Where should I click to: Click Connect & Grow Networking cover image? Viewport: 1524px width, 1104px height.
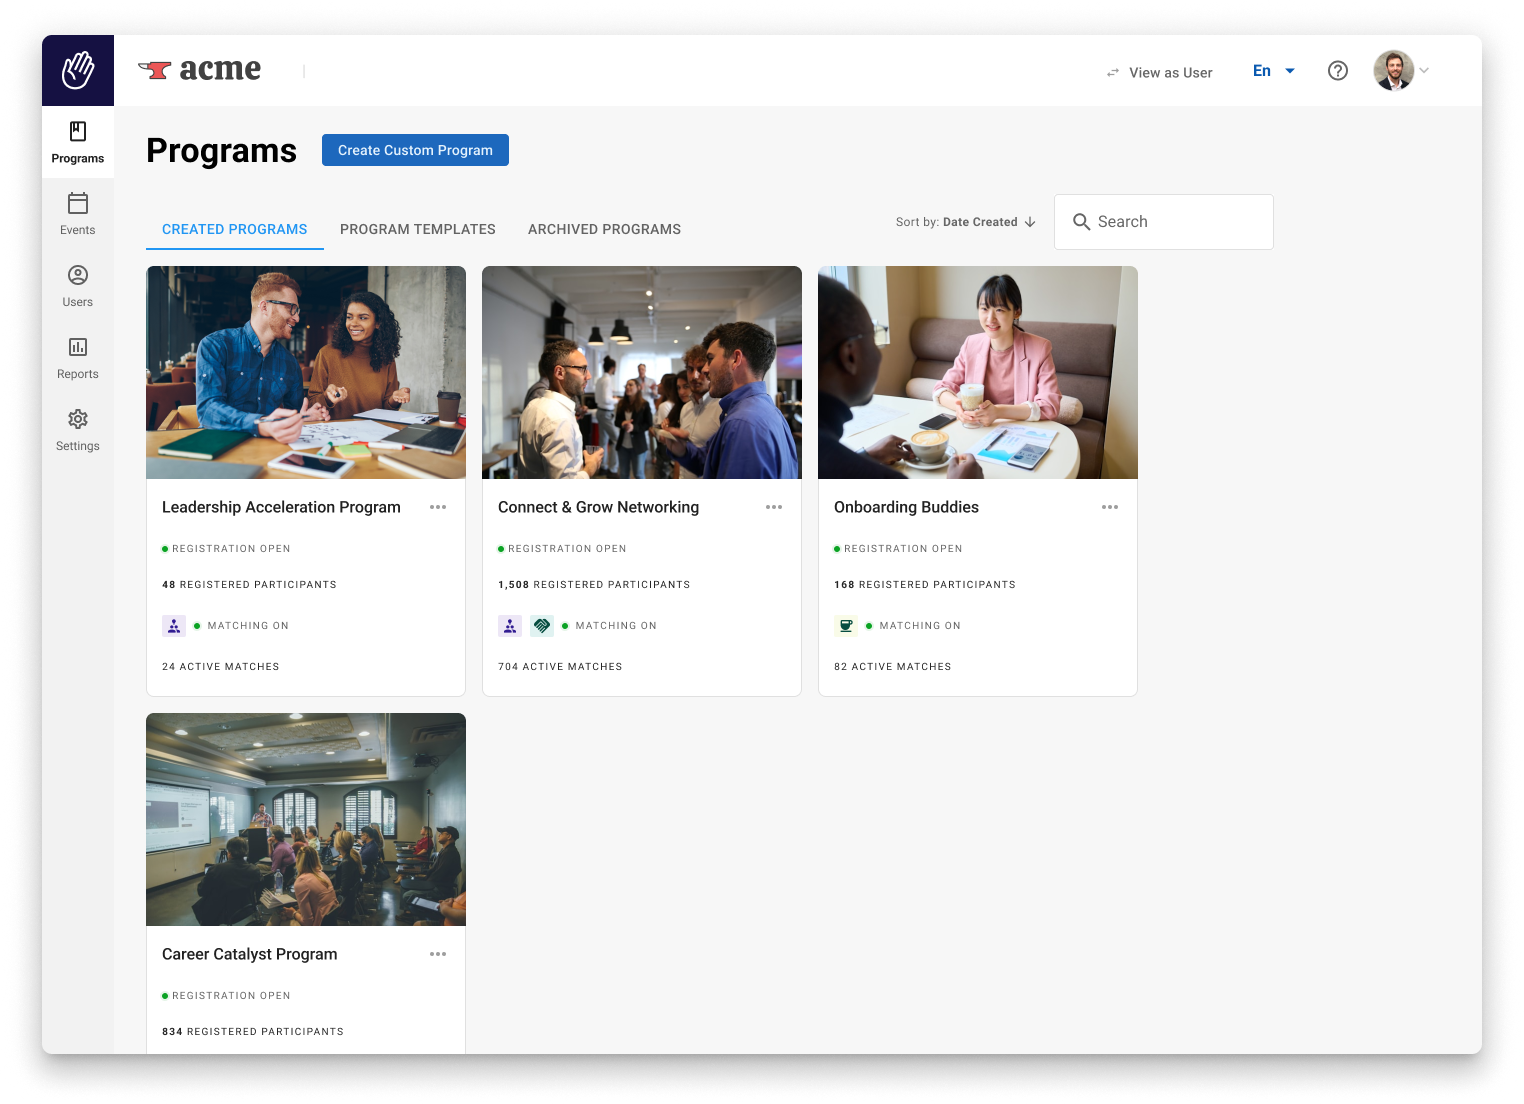click(642, 372)
